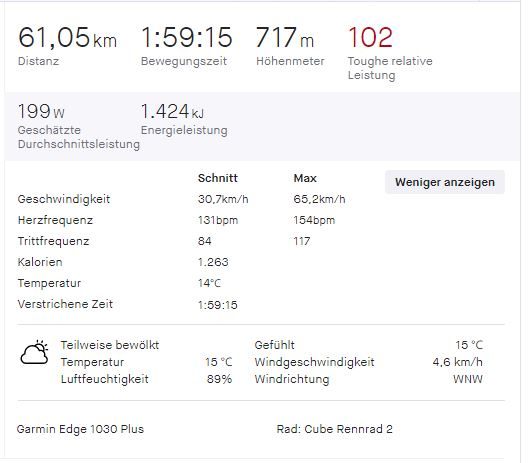Click the Weniger anzeigen button
This screenshot has width=528, height=463.
[444, 182]
